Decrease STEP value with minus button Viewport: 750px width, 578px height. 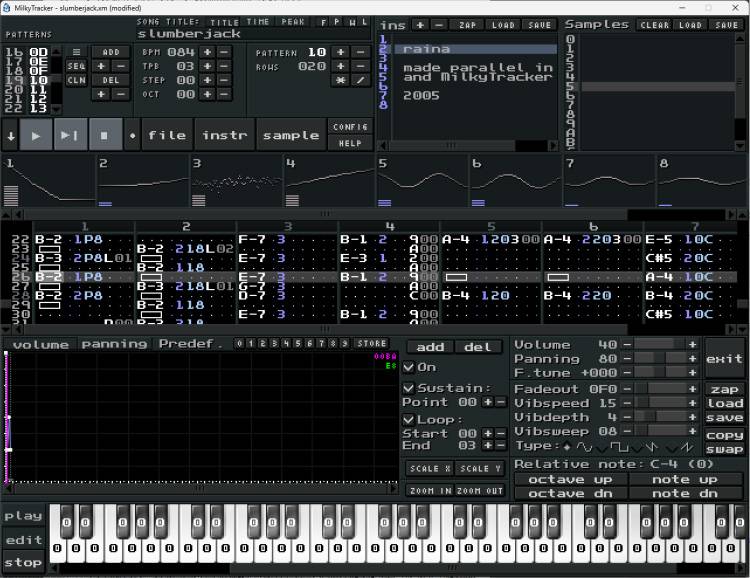click(224, 80)
